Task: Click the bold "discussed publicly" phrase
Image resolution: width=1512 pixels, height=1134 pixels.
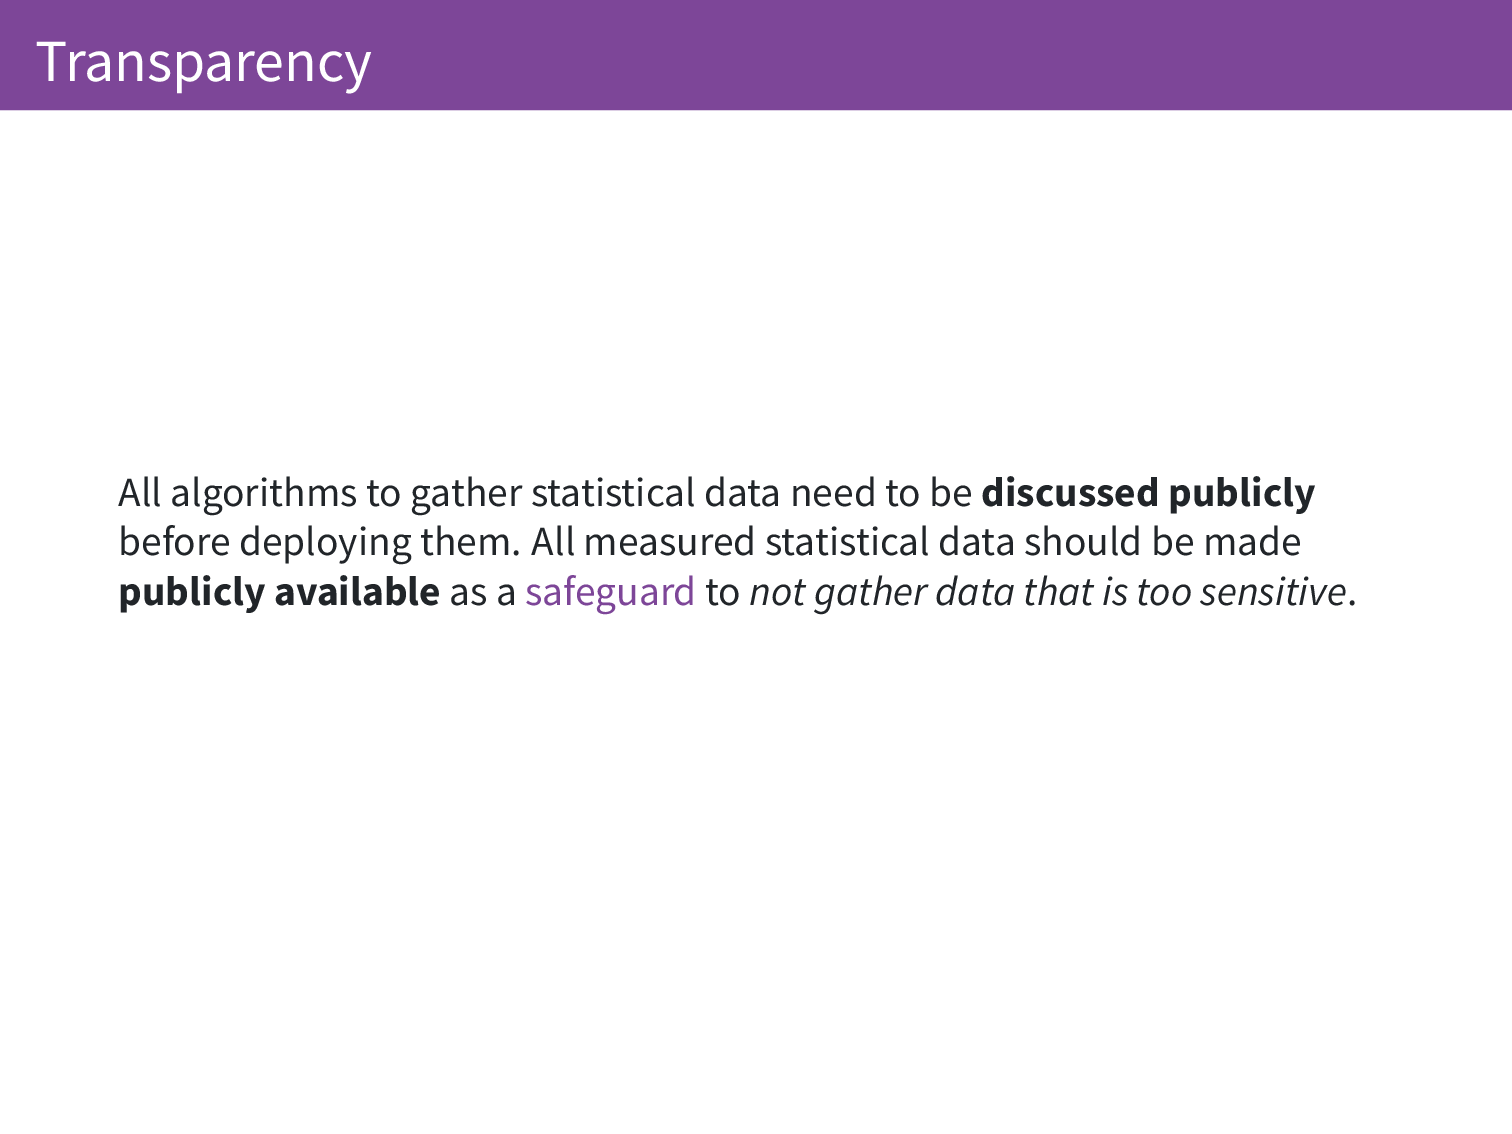Action: 1147,493
